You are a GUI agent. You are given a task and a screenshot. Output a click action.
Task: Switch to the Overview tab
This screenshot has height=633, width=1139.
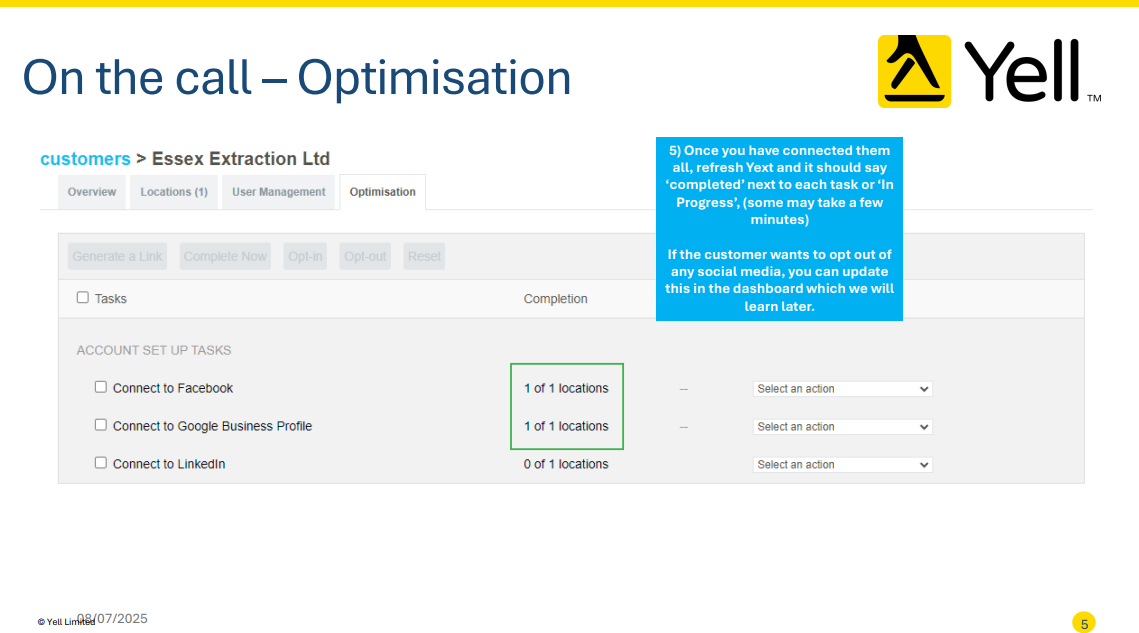coord(92,192)
